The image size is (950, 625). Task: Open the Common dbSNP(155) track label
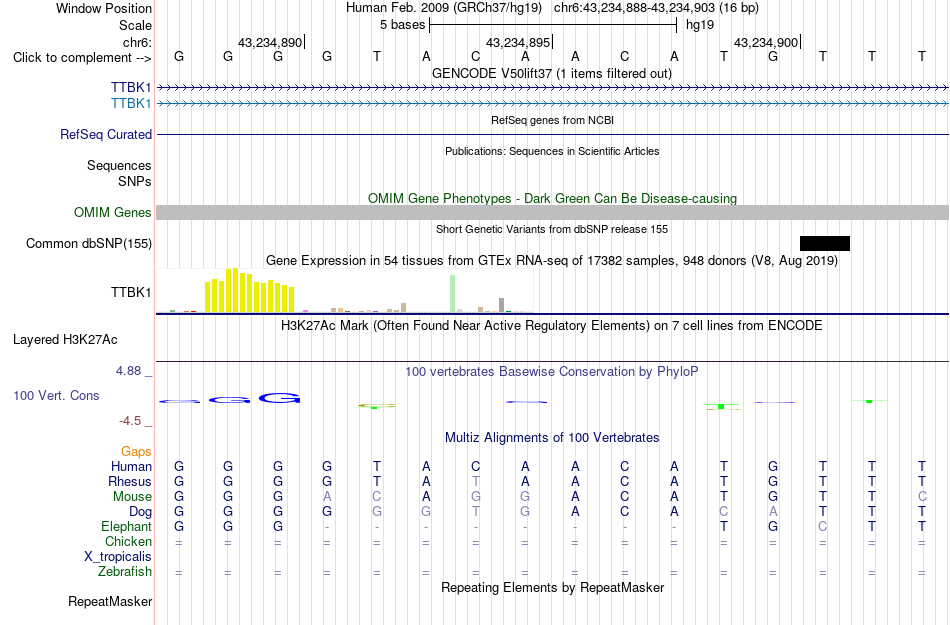(89, 243)
